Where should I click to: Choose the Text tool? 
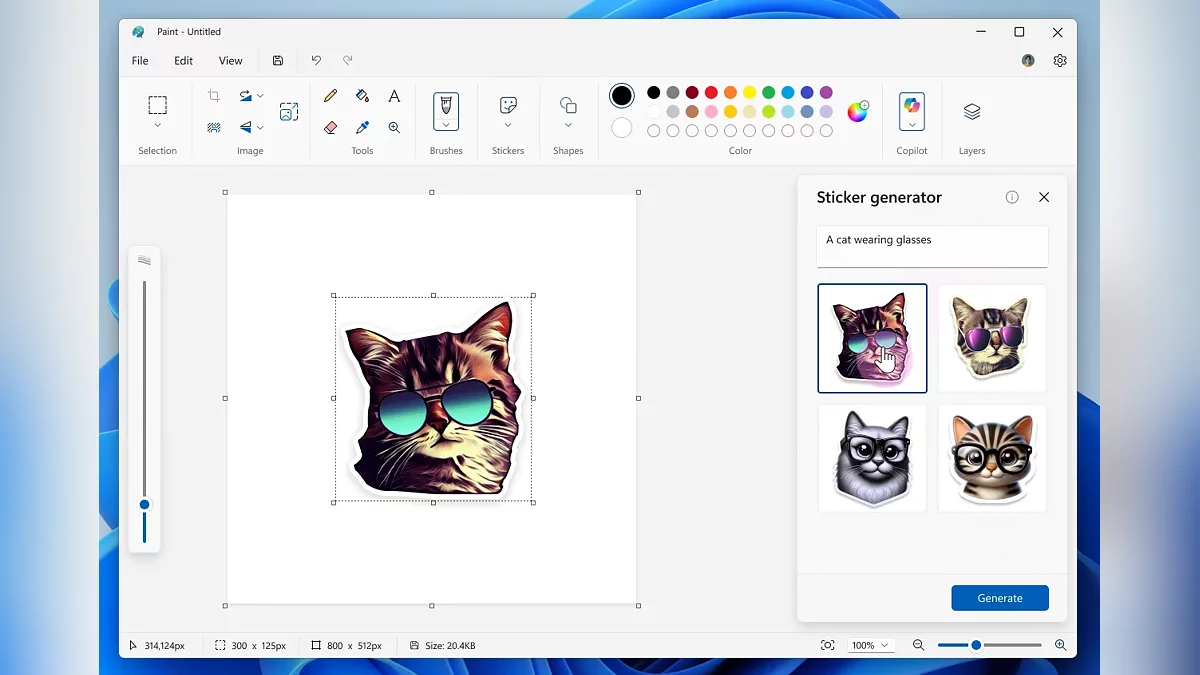coord(394,96)
